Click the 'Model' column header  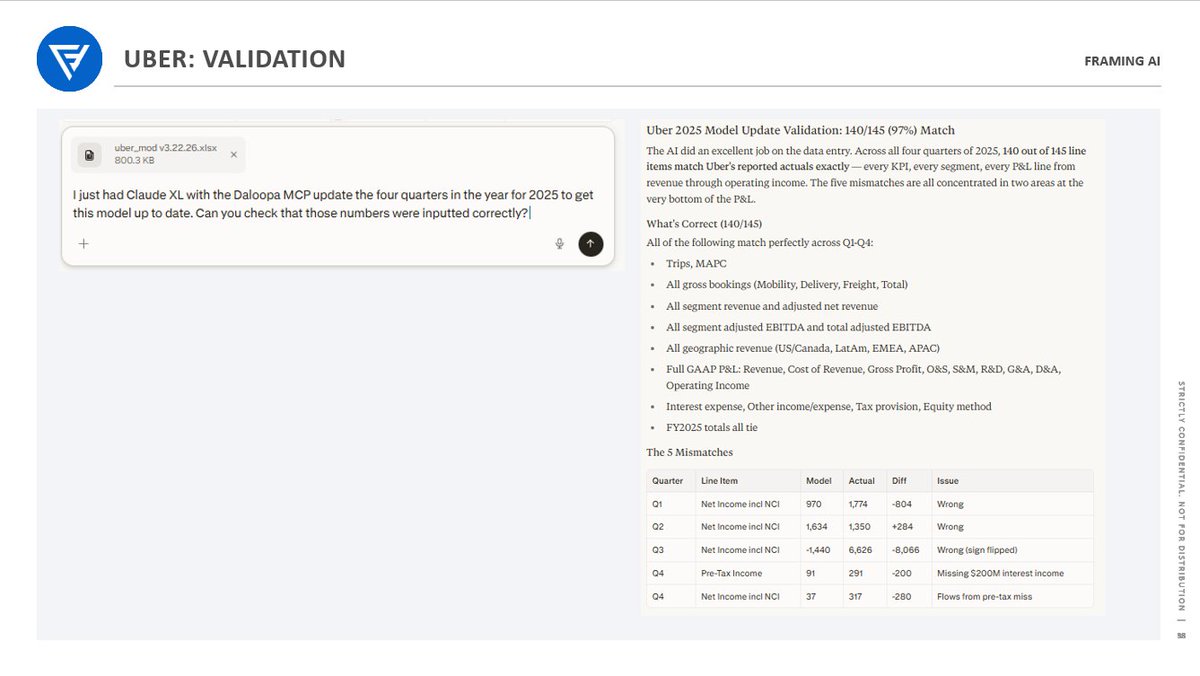pos(819,481)
